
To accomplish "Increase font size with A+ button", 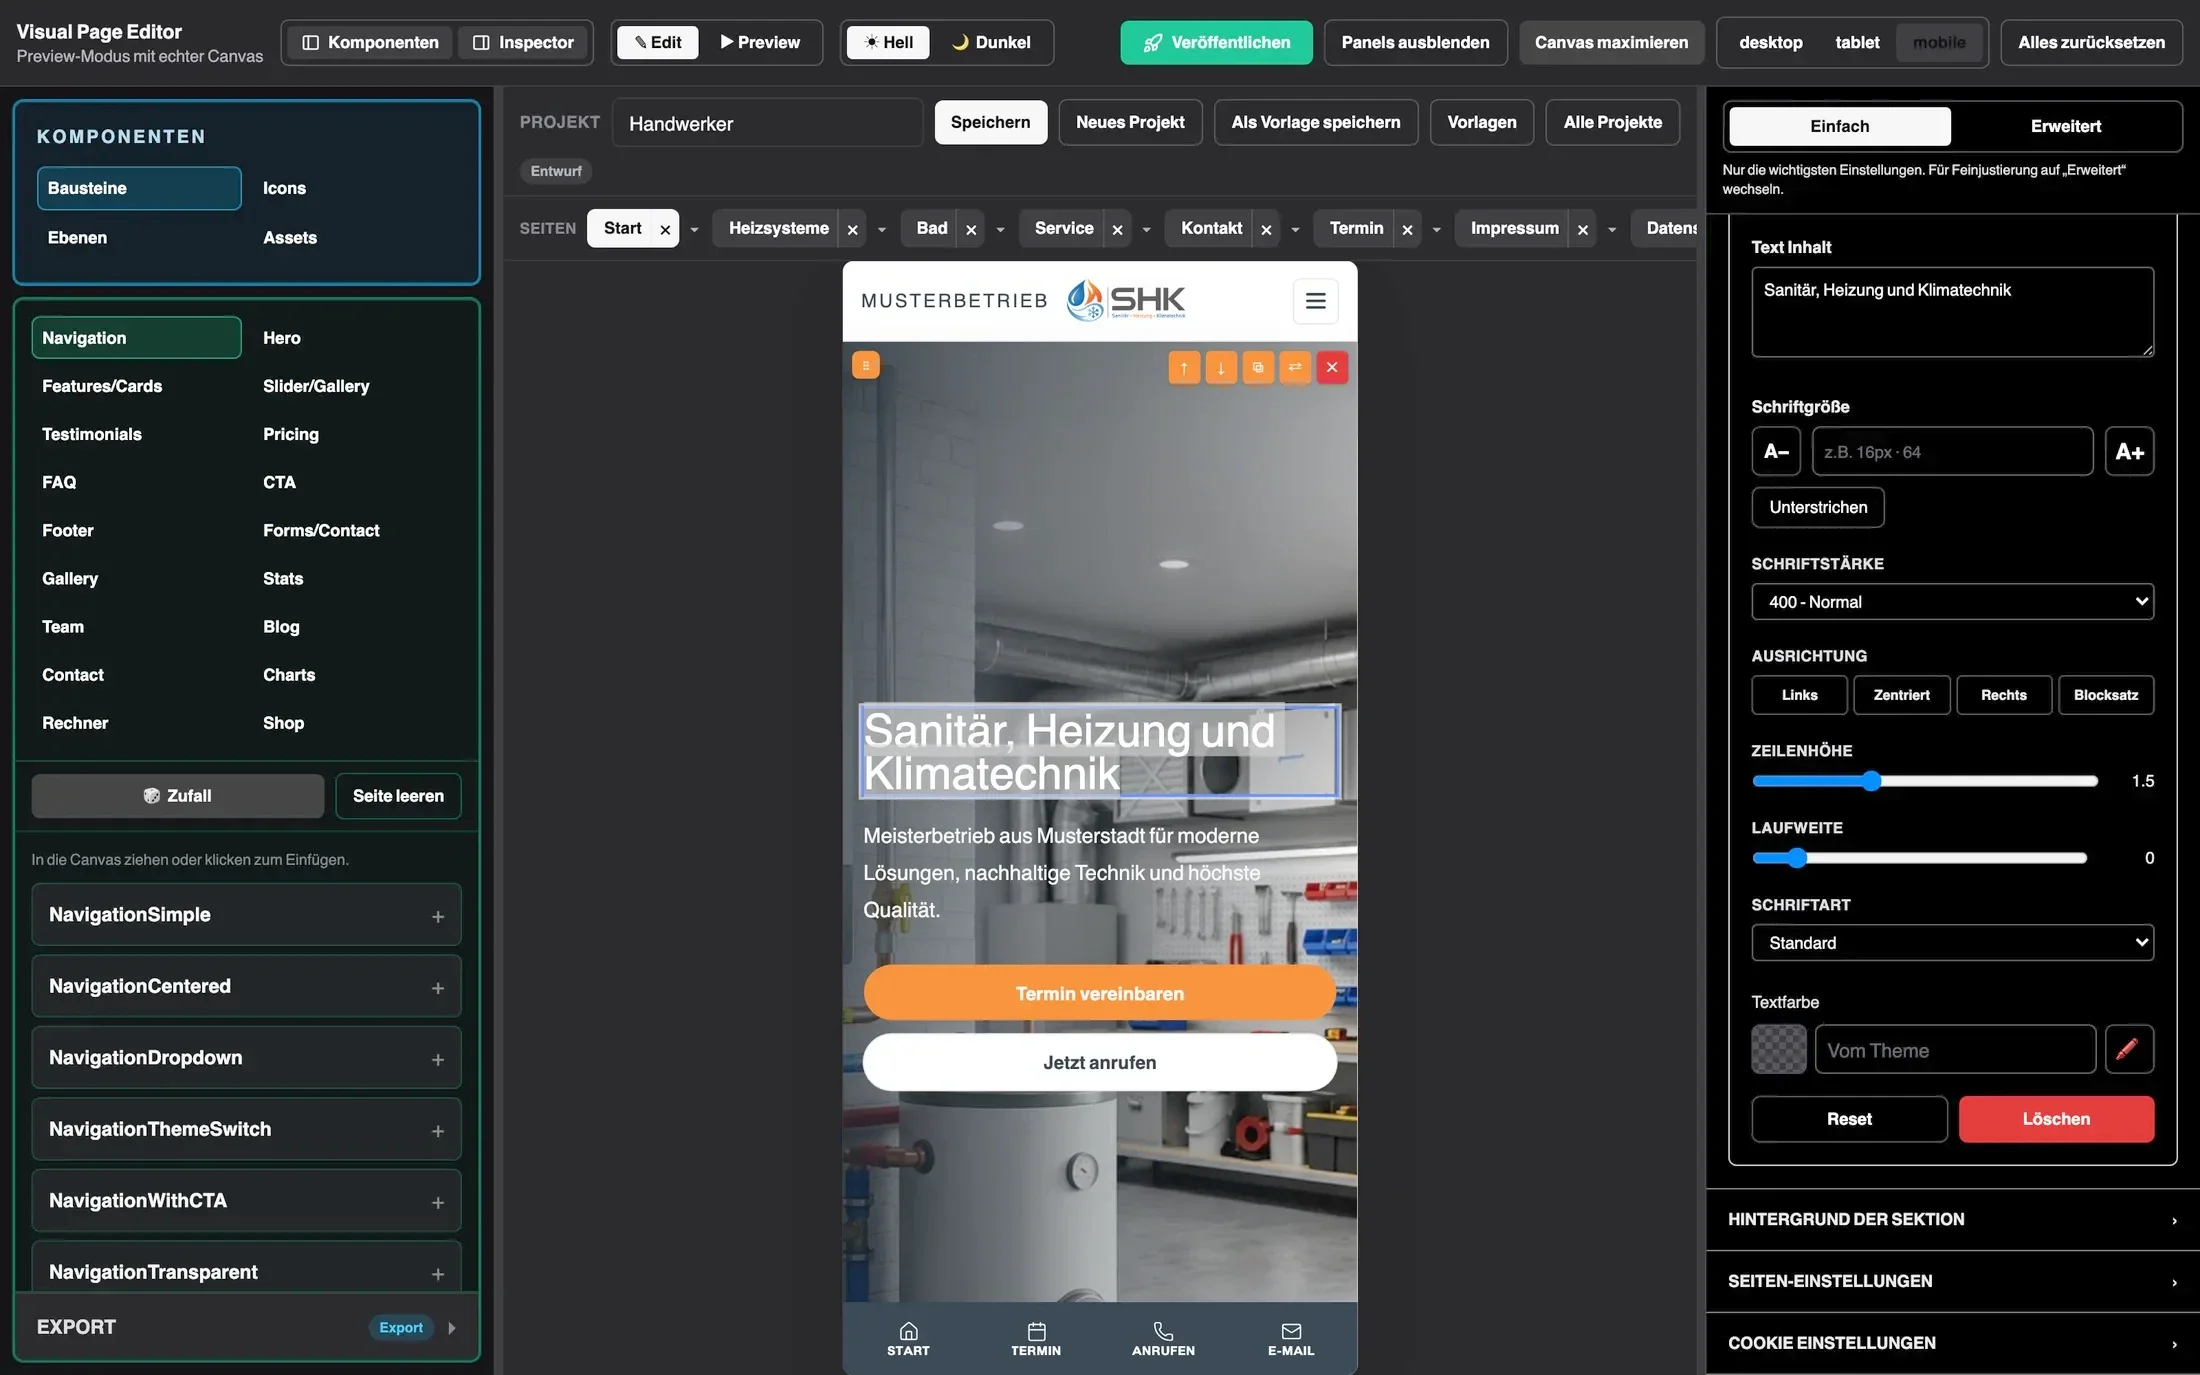I will click(2129, 451).
